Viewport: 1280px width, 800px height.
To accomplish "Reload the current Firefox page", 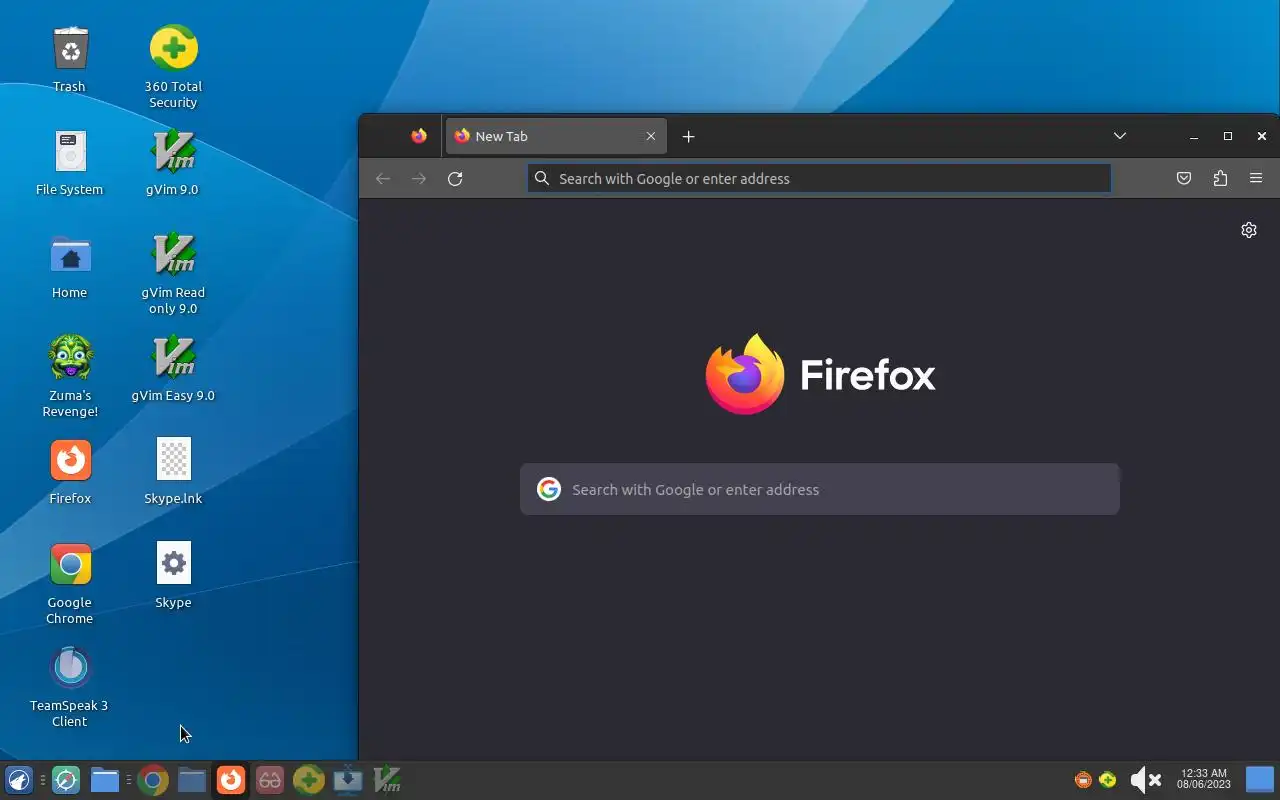I will click(x=455, y=178).
